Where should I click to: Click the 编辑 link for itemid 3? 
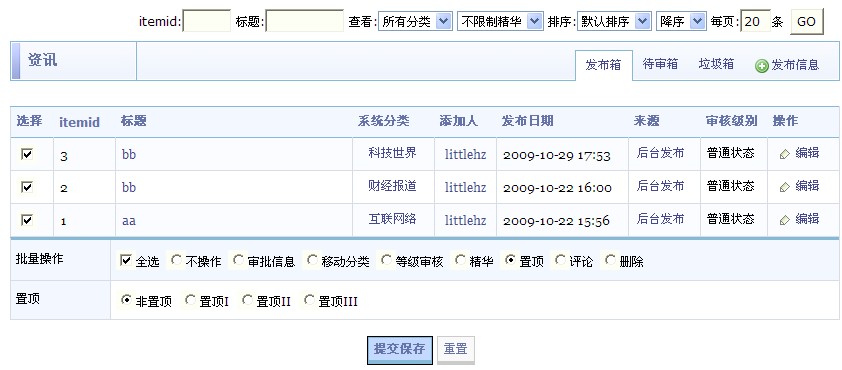coord(807,153)
